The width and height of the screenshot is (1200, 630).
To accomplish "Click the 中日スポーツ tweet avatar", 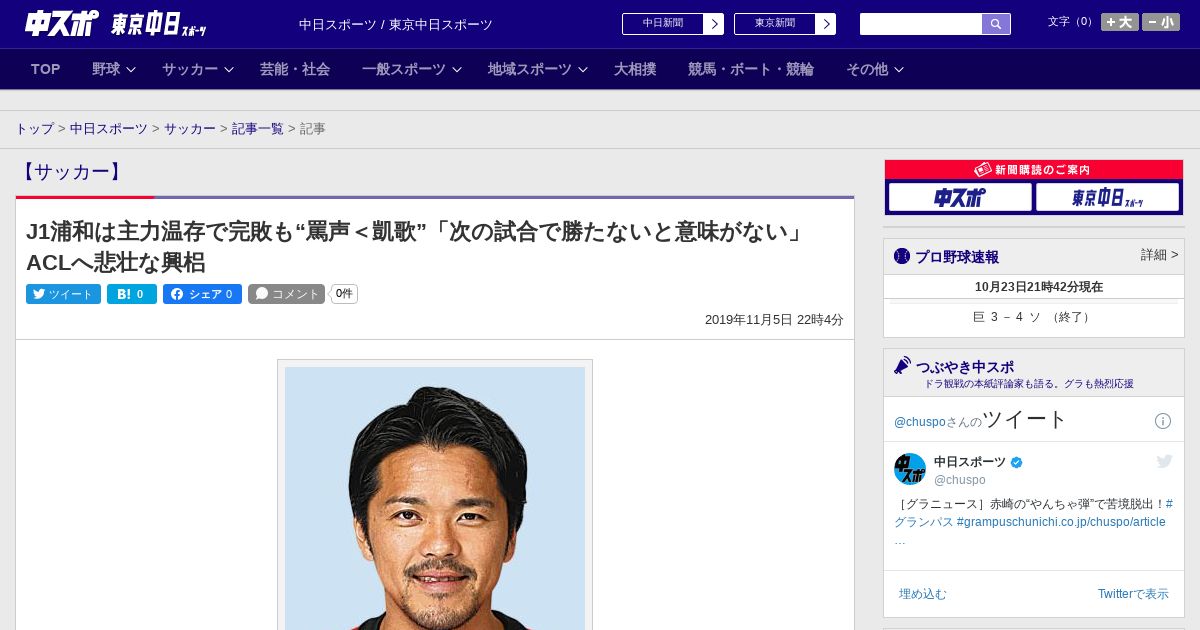I will [x=910, y=469].
